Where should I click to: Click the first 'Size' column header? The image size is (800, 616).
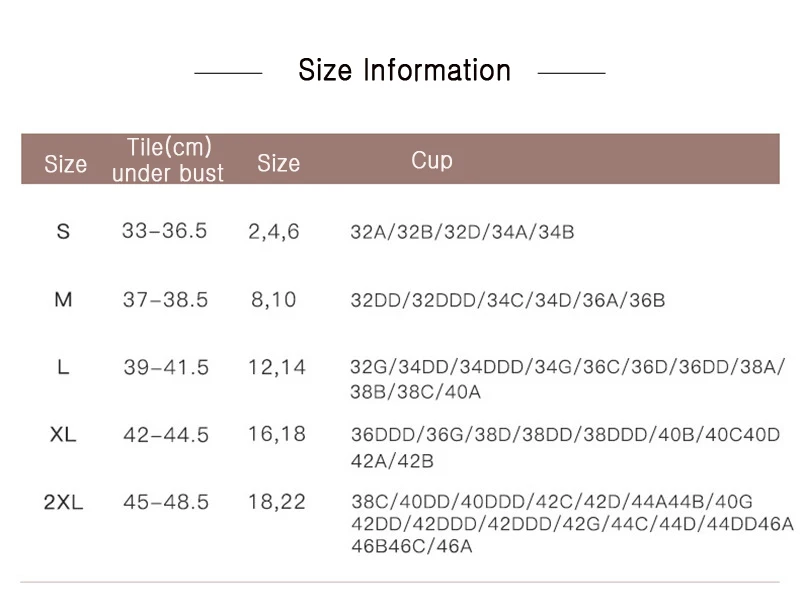(65, 164)
